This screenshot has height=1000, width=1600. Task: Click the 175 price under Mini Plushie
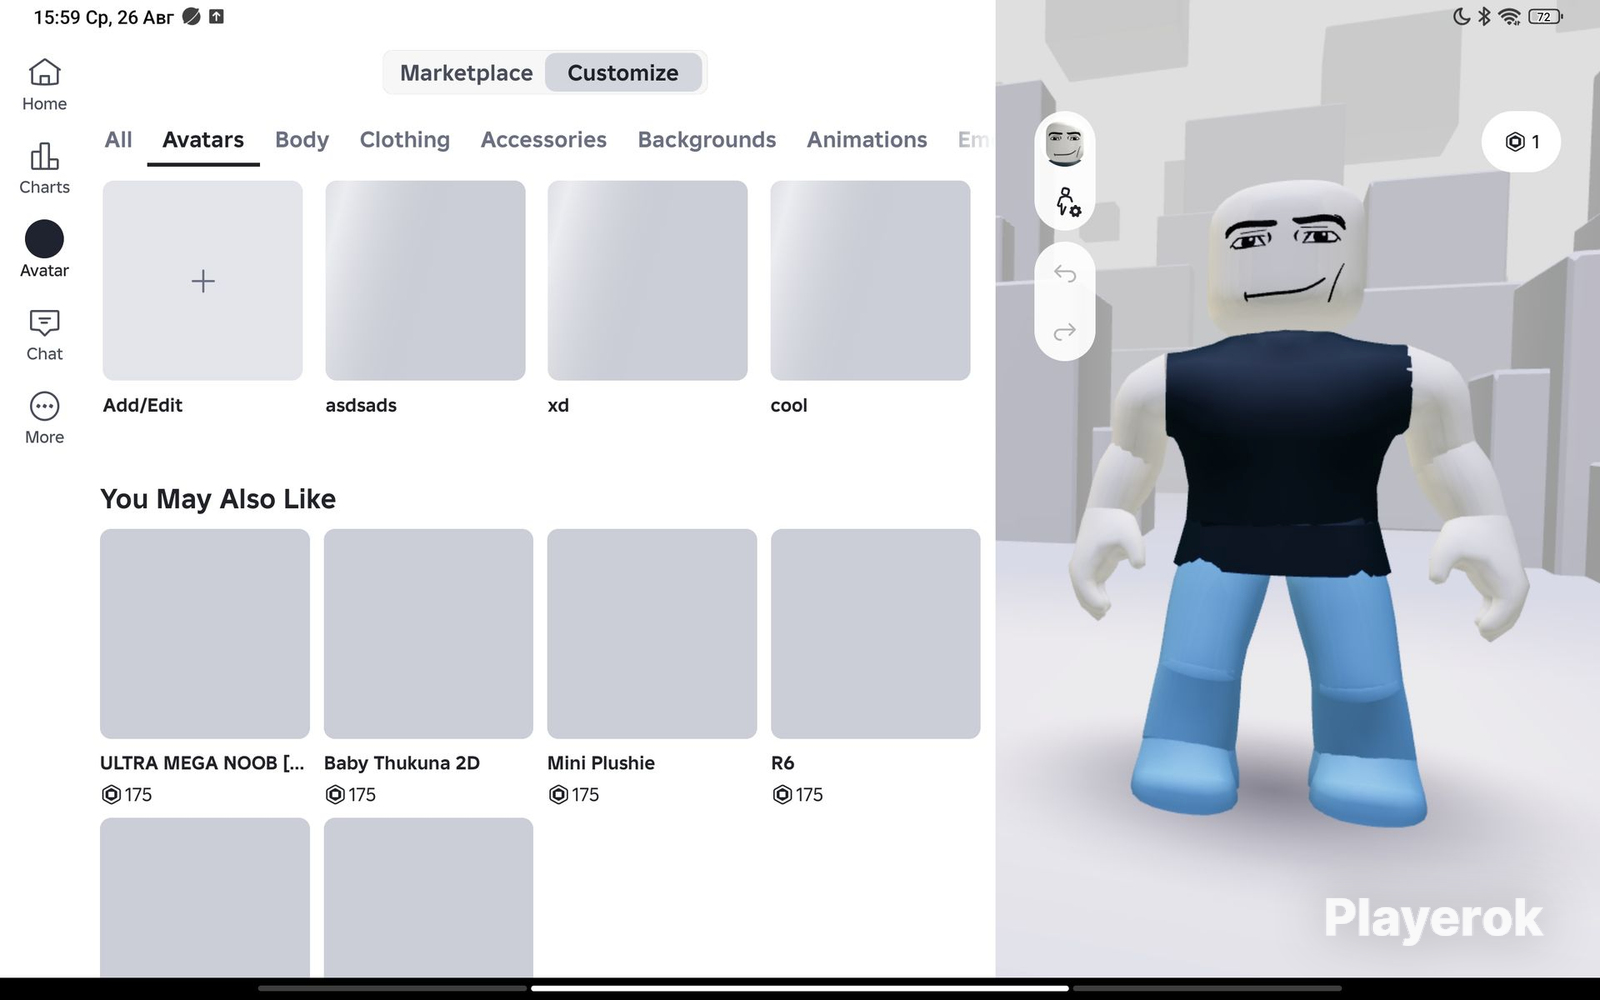click(x=574, y=795)
